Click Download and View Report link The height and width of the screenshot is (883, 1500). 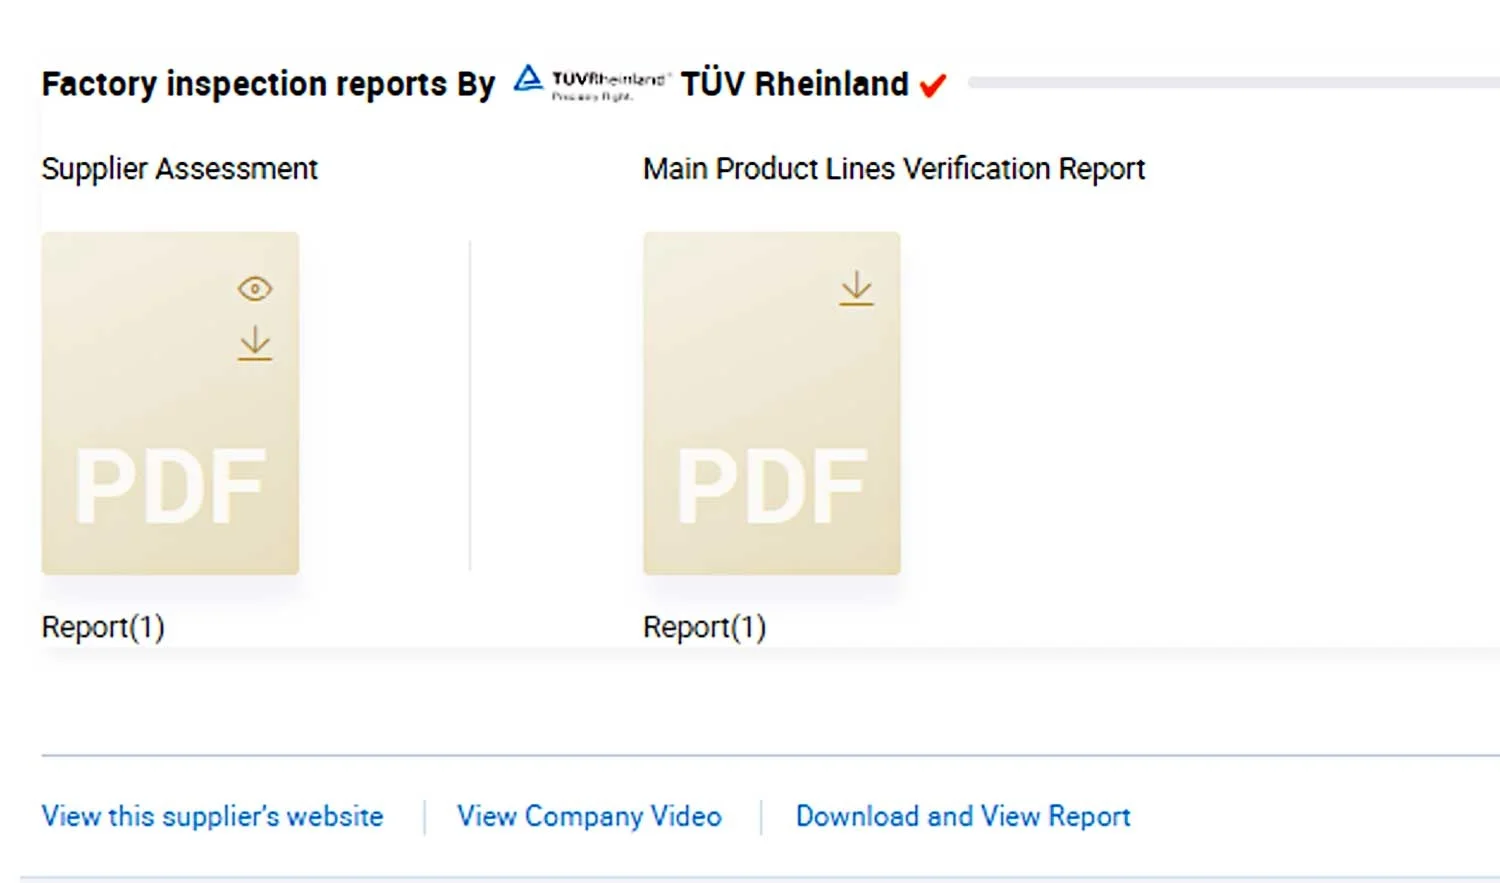coord(963,816)
